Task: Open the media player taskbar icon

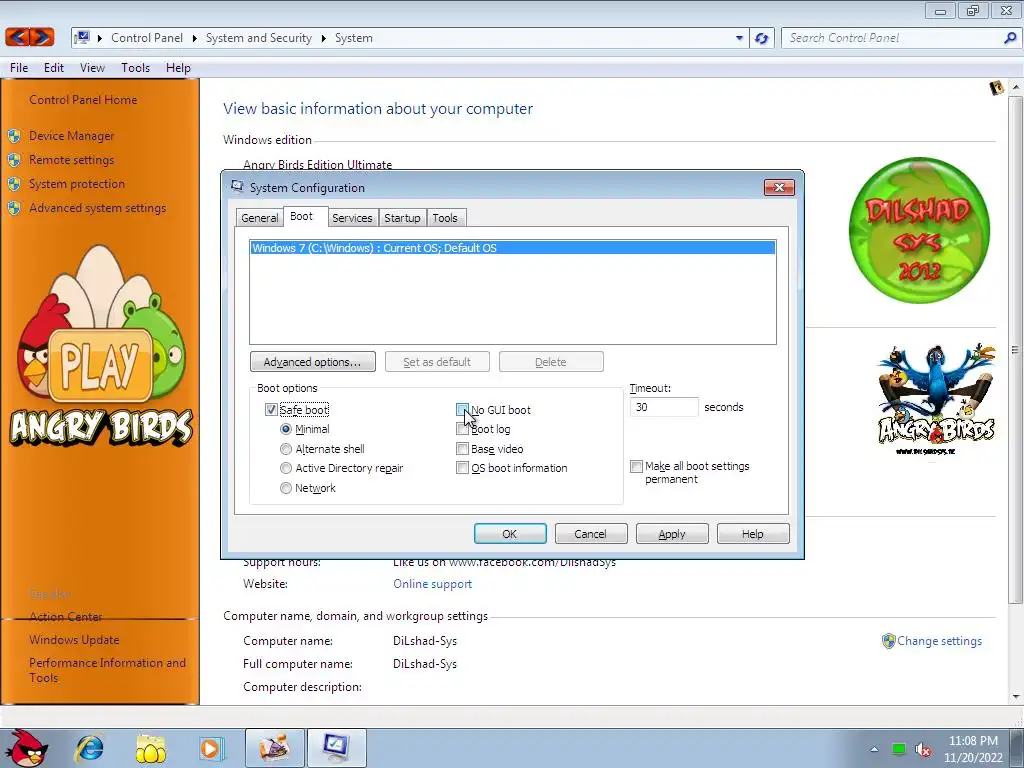Action: [x=211, y=748]
